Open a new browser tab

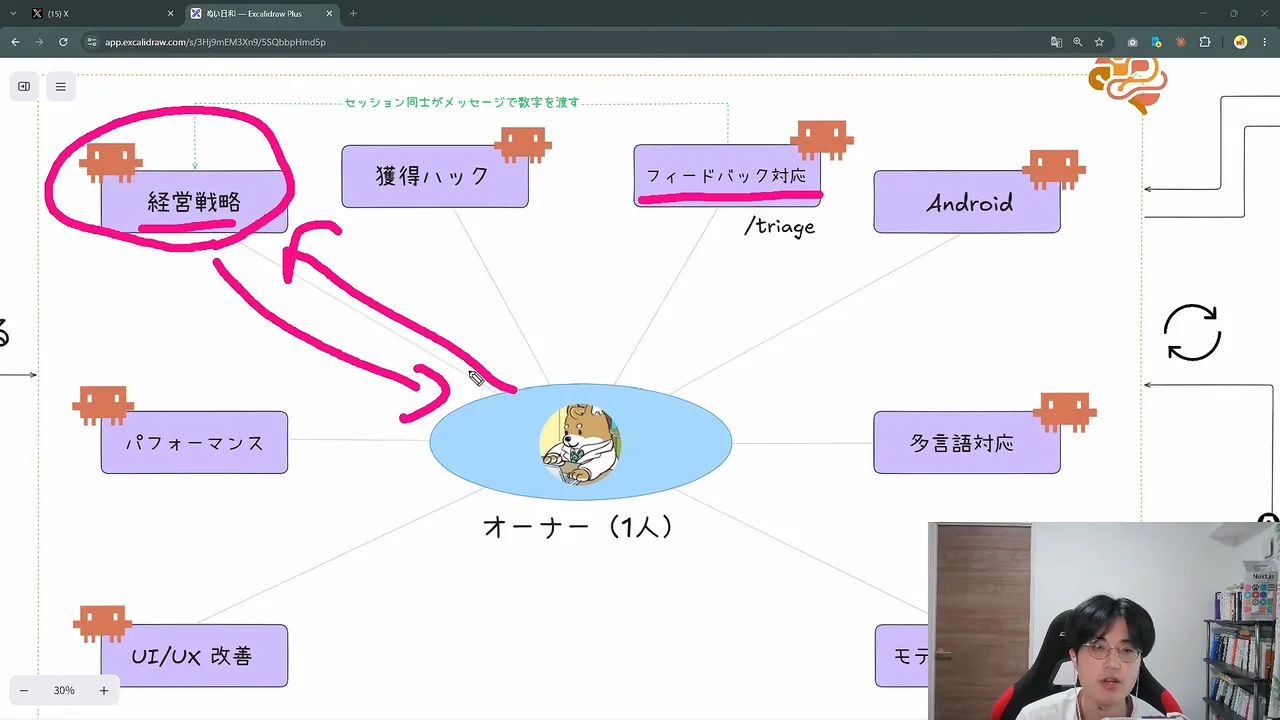point(353,14)
